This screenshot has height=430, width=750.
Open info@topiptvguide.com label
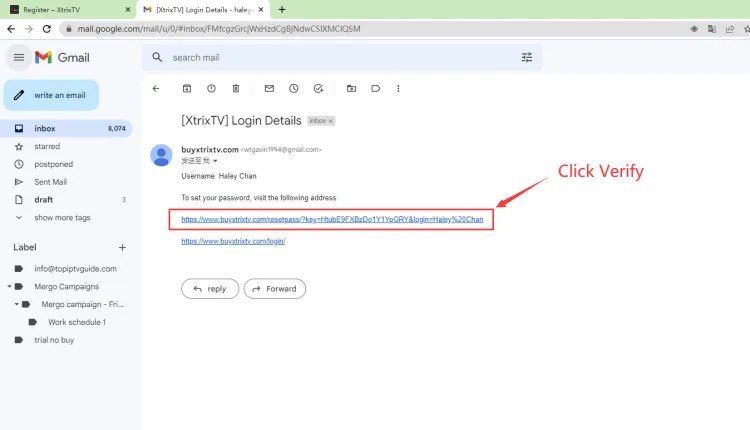[75, 269]
